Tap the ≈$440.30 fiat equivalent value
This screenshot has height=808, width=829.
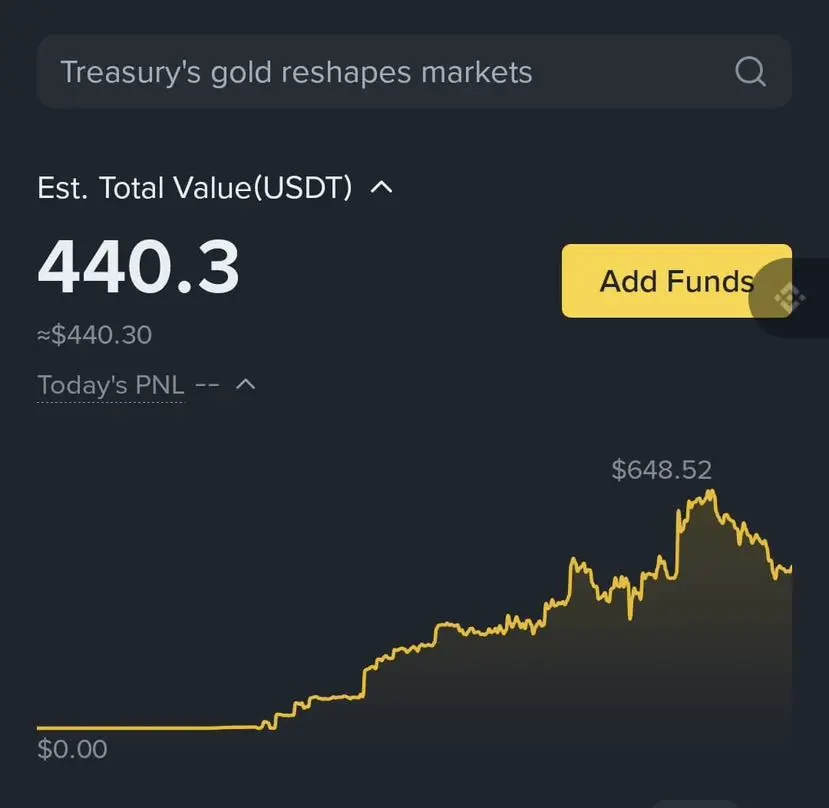[95, 335]
